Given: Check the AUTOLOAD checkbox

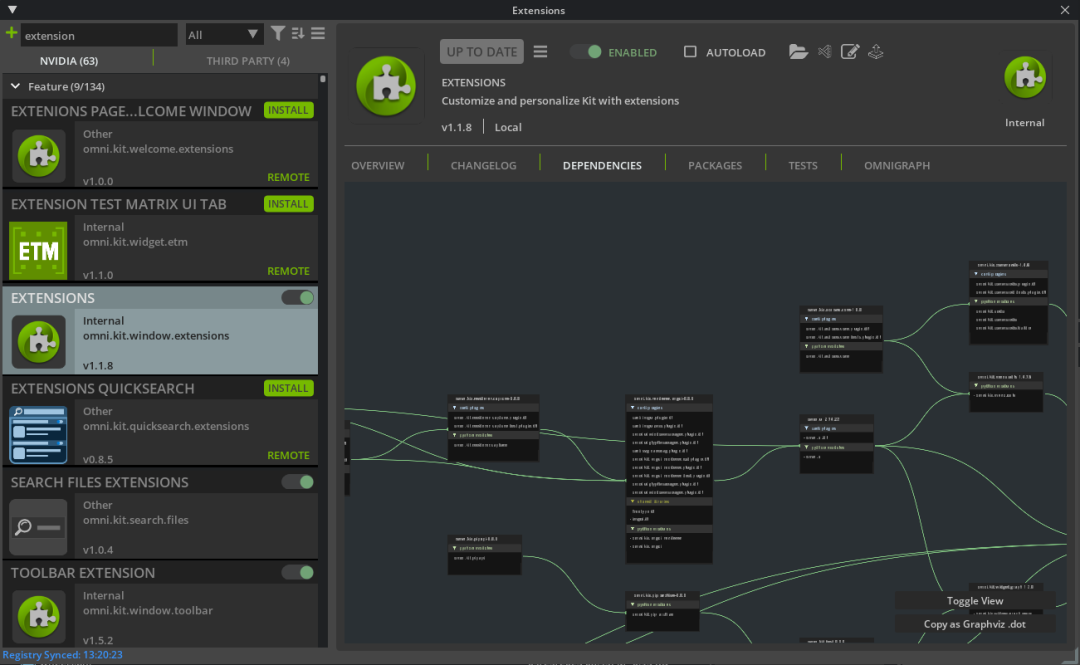Looking at the screenshot, I should click(690, 52).
